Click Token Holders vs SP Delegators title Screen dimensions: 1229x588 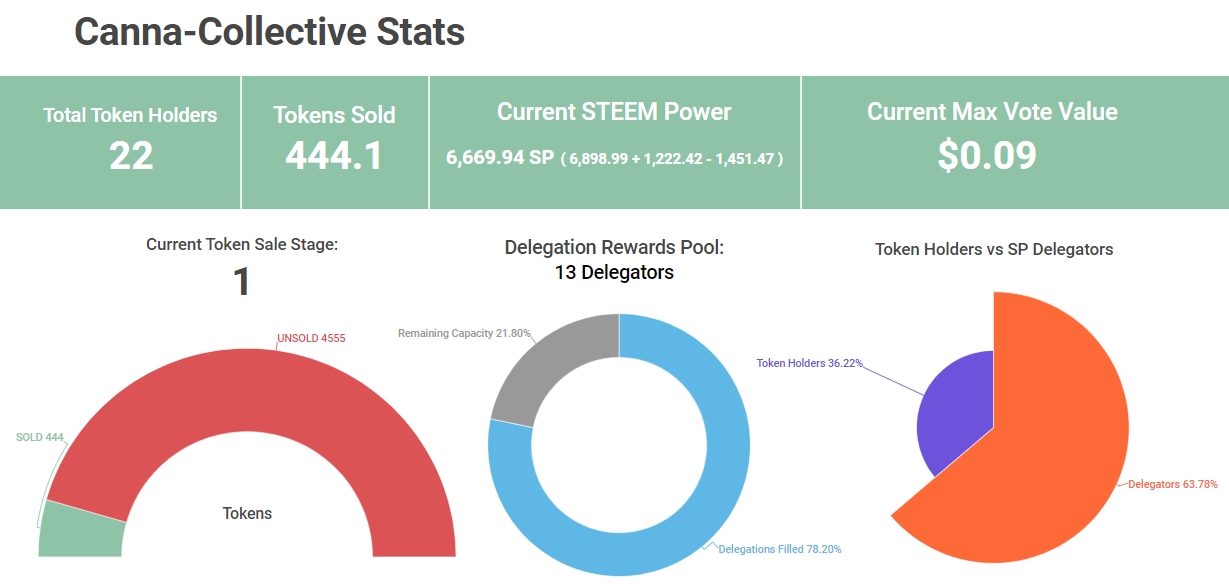point(994,249)
